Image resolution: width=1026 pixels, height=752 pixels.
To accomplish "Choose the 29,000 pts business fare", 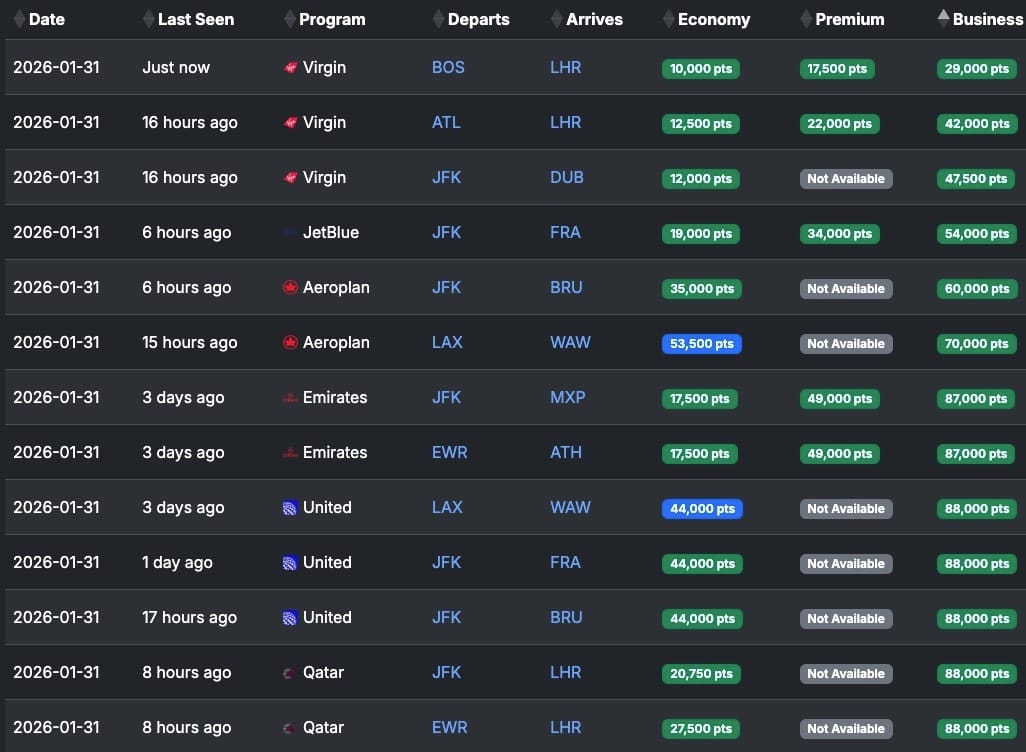I will click(x=977, y=69).
